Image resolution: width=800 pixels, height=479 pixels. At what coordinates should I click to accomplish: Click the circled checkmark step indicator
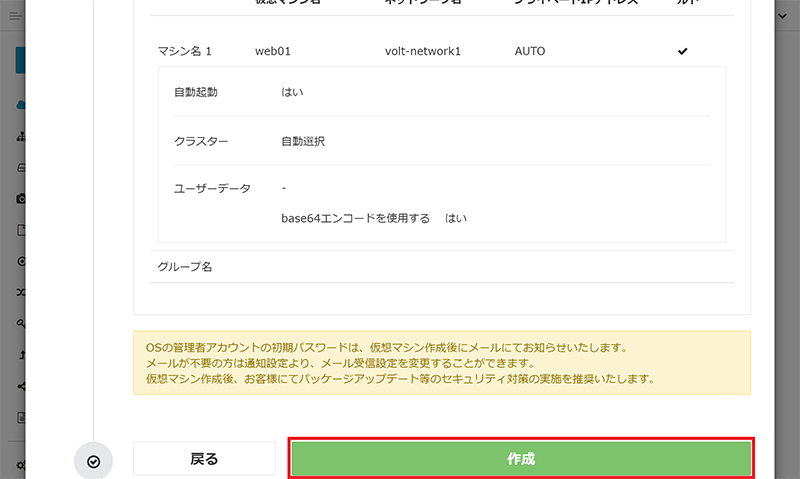point(93,461)
